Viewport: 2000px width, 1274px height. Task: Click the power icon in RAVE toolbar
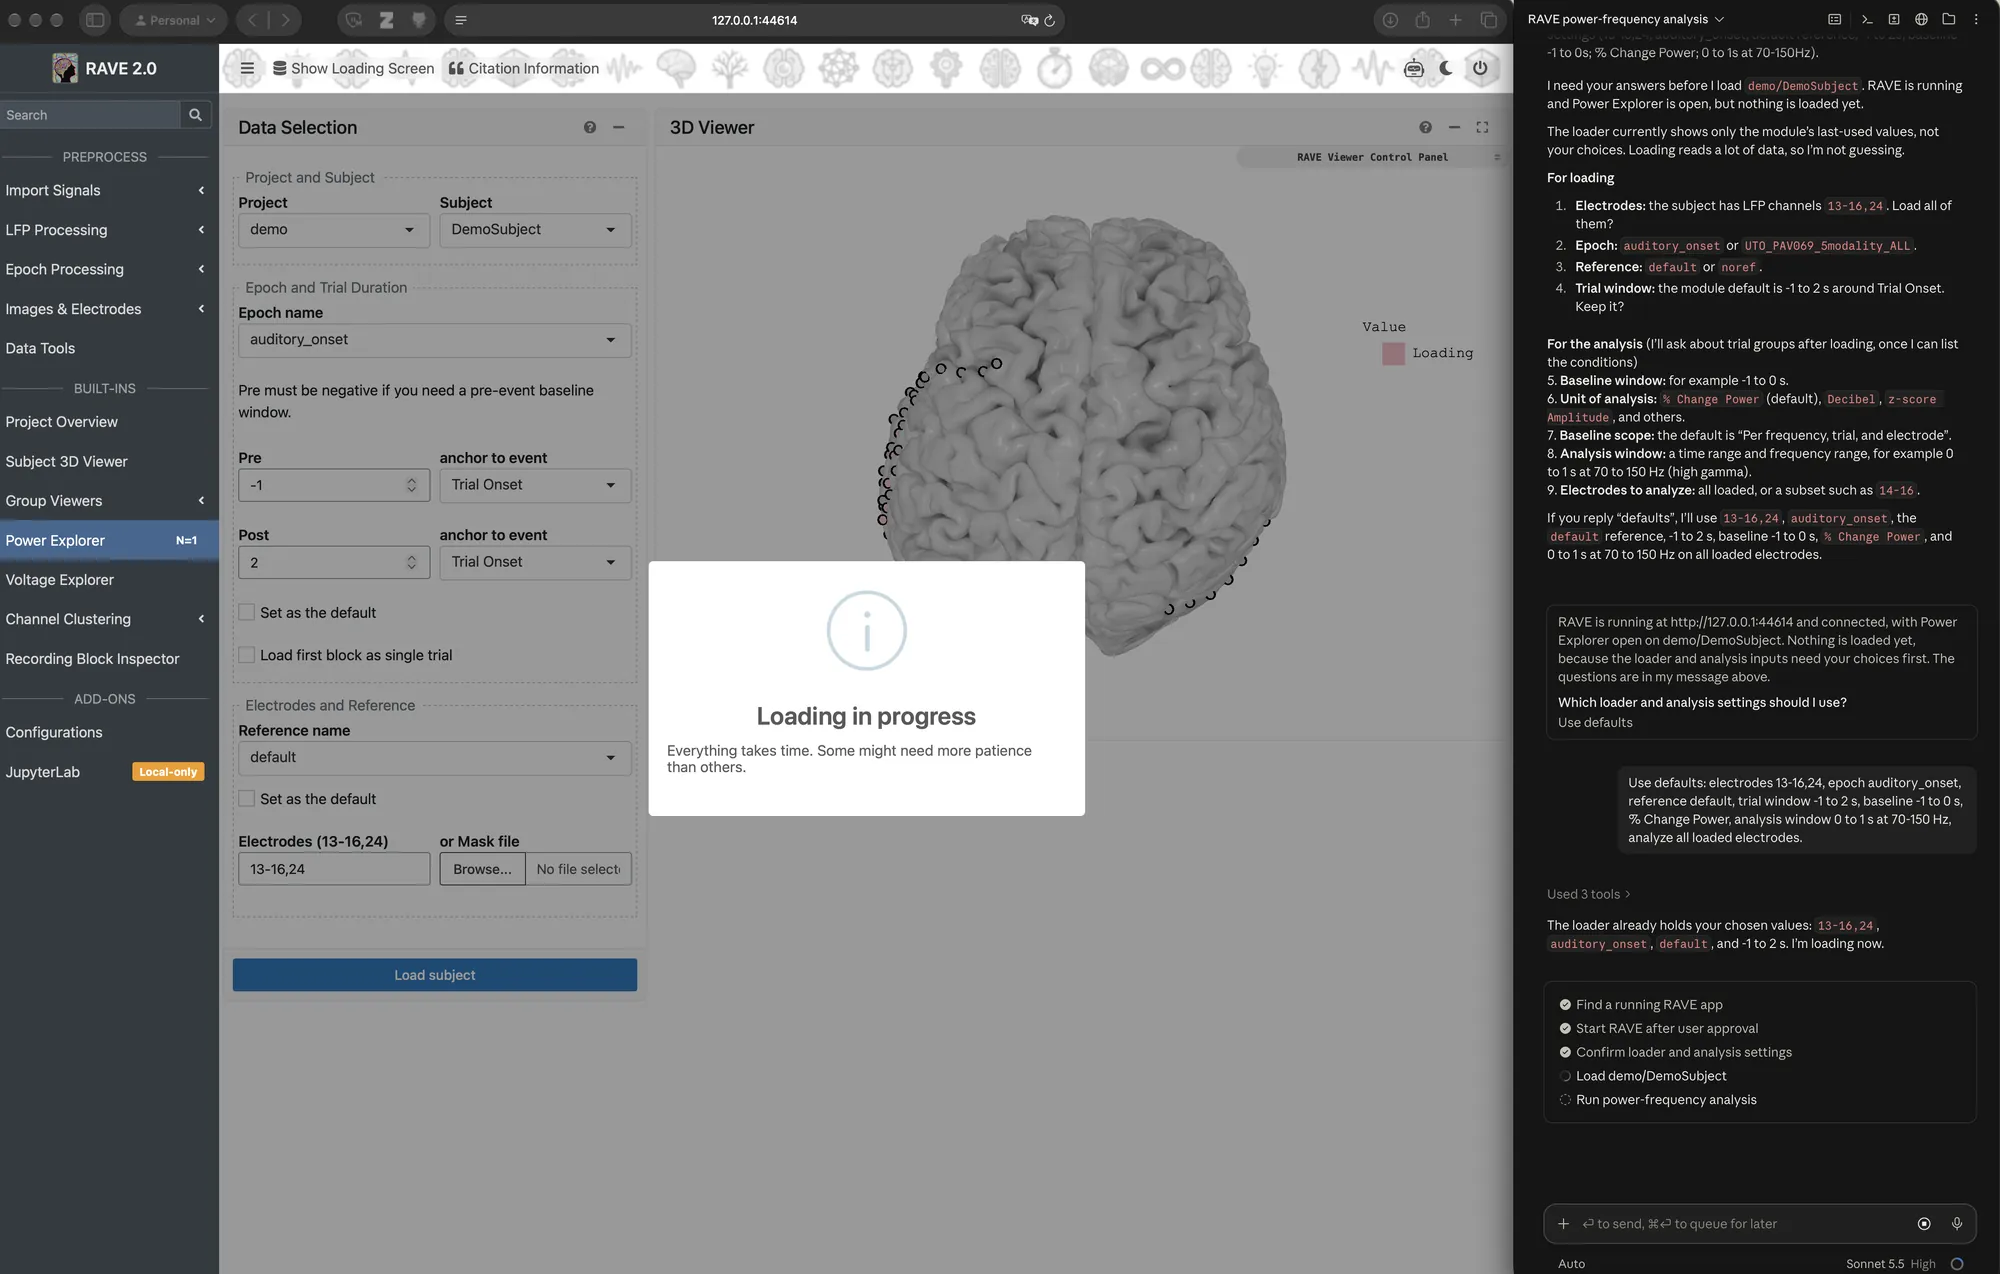pos(1480,68)
